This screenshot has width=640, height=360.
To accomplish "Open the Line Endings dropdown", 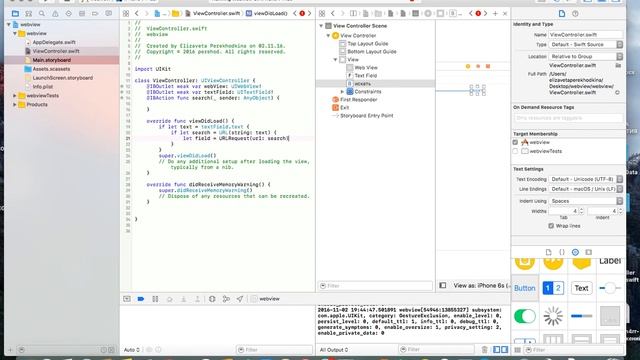I will pyautogui.click(x=586, y=189).
